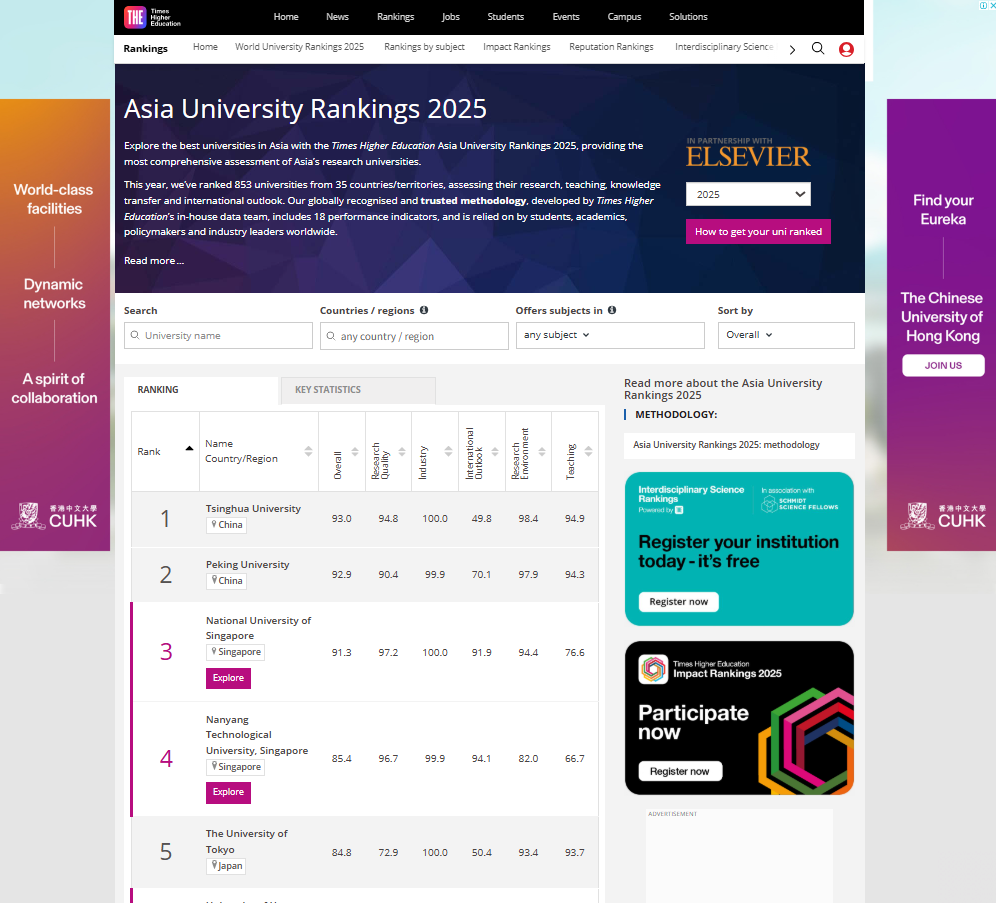
Task: Switch to the RANKING tab
Action: pyautogui.click(x=201, y=390)
